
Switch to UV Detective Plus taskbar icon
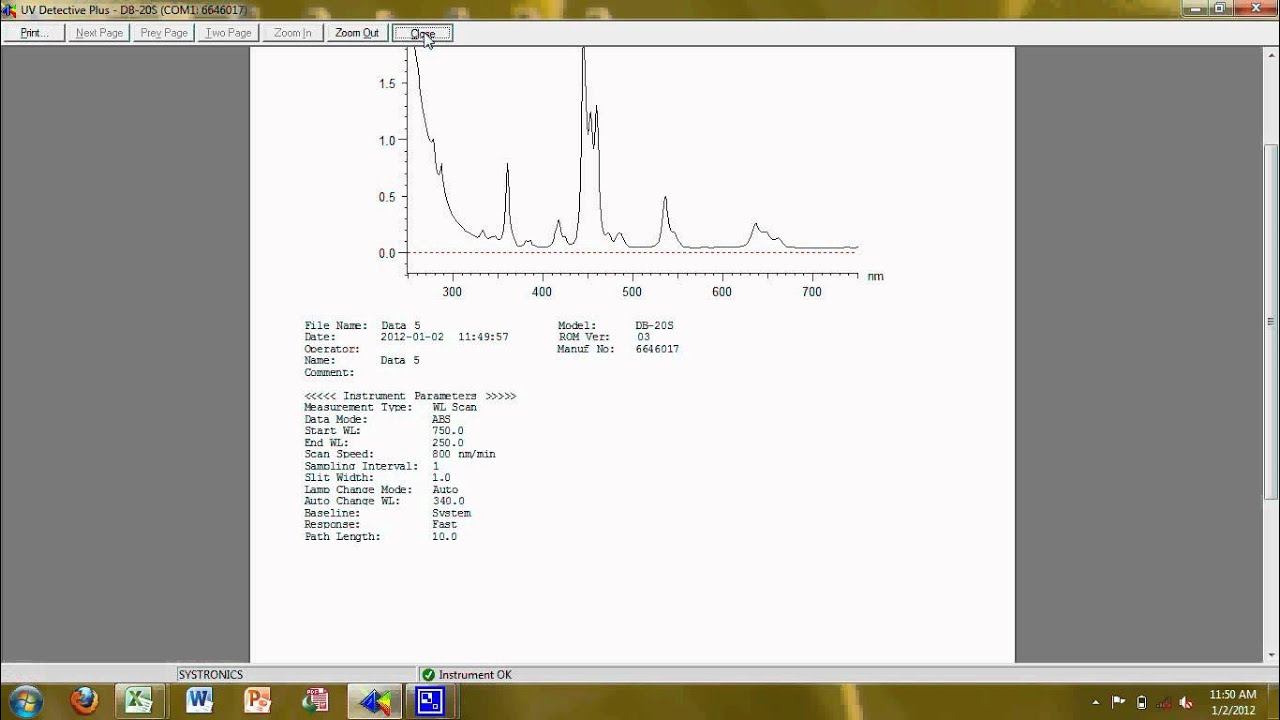375,701
